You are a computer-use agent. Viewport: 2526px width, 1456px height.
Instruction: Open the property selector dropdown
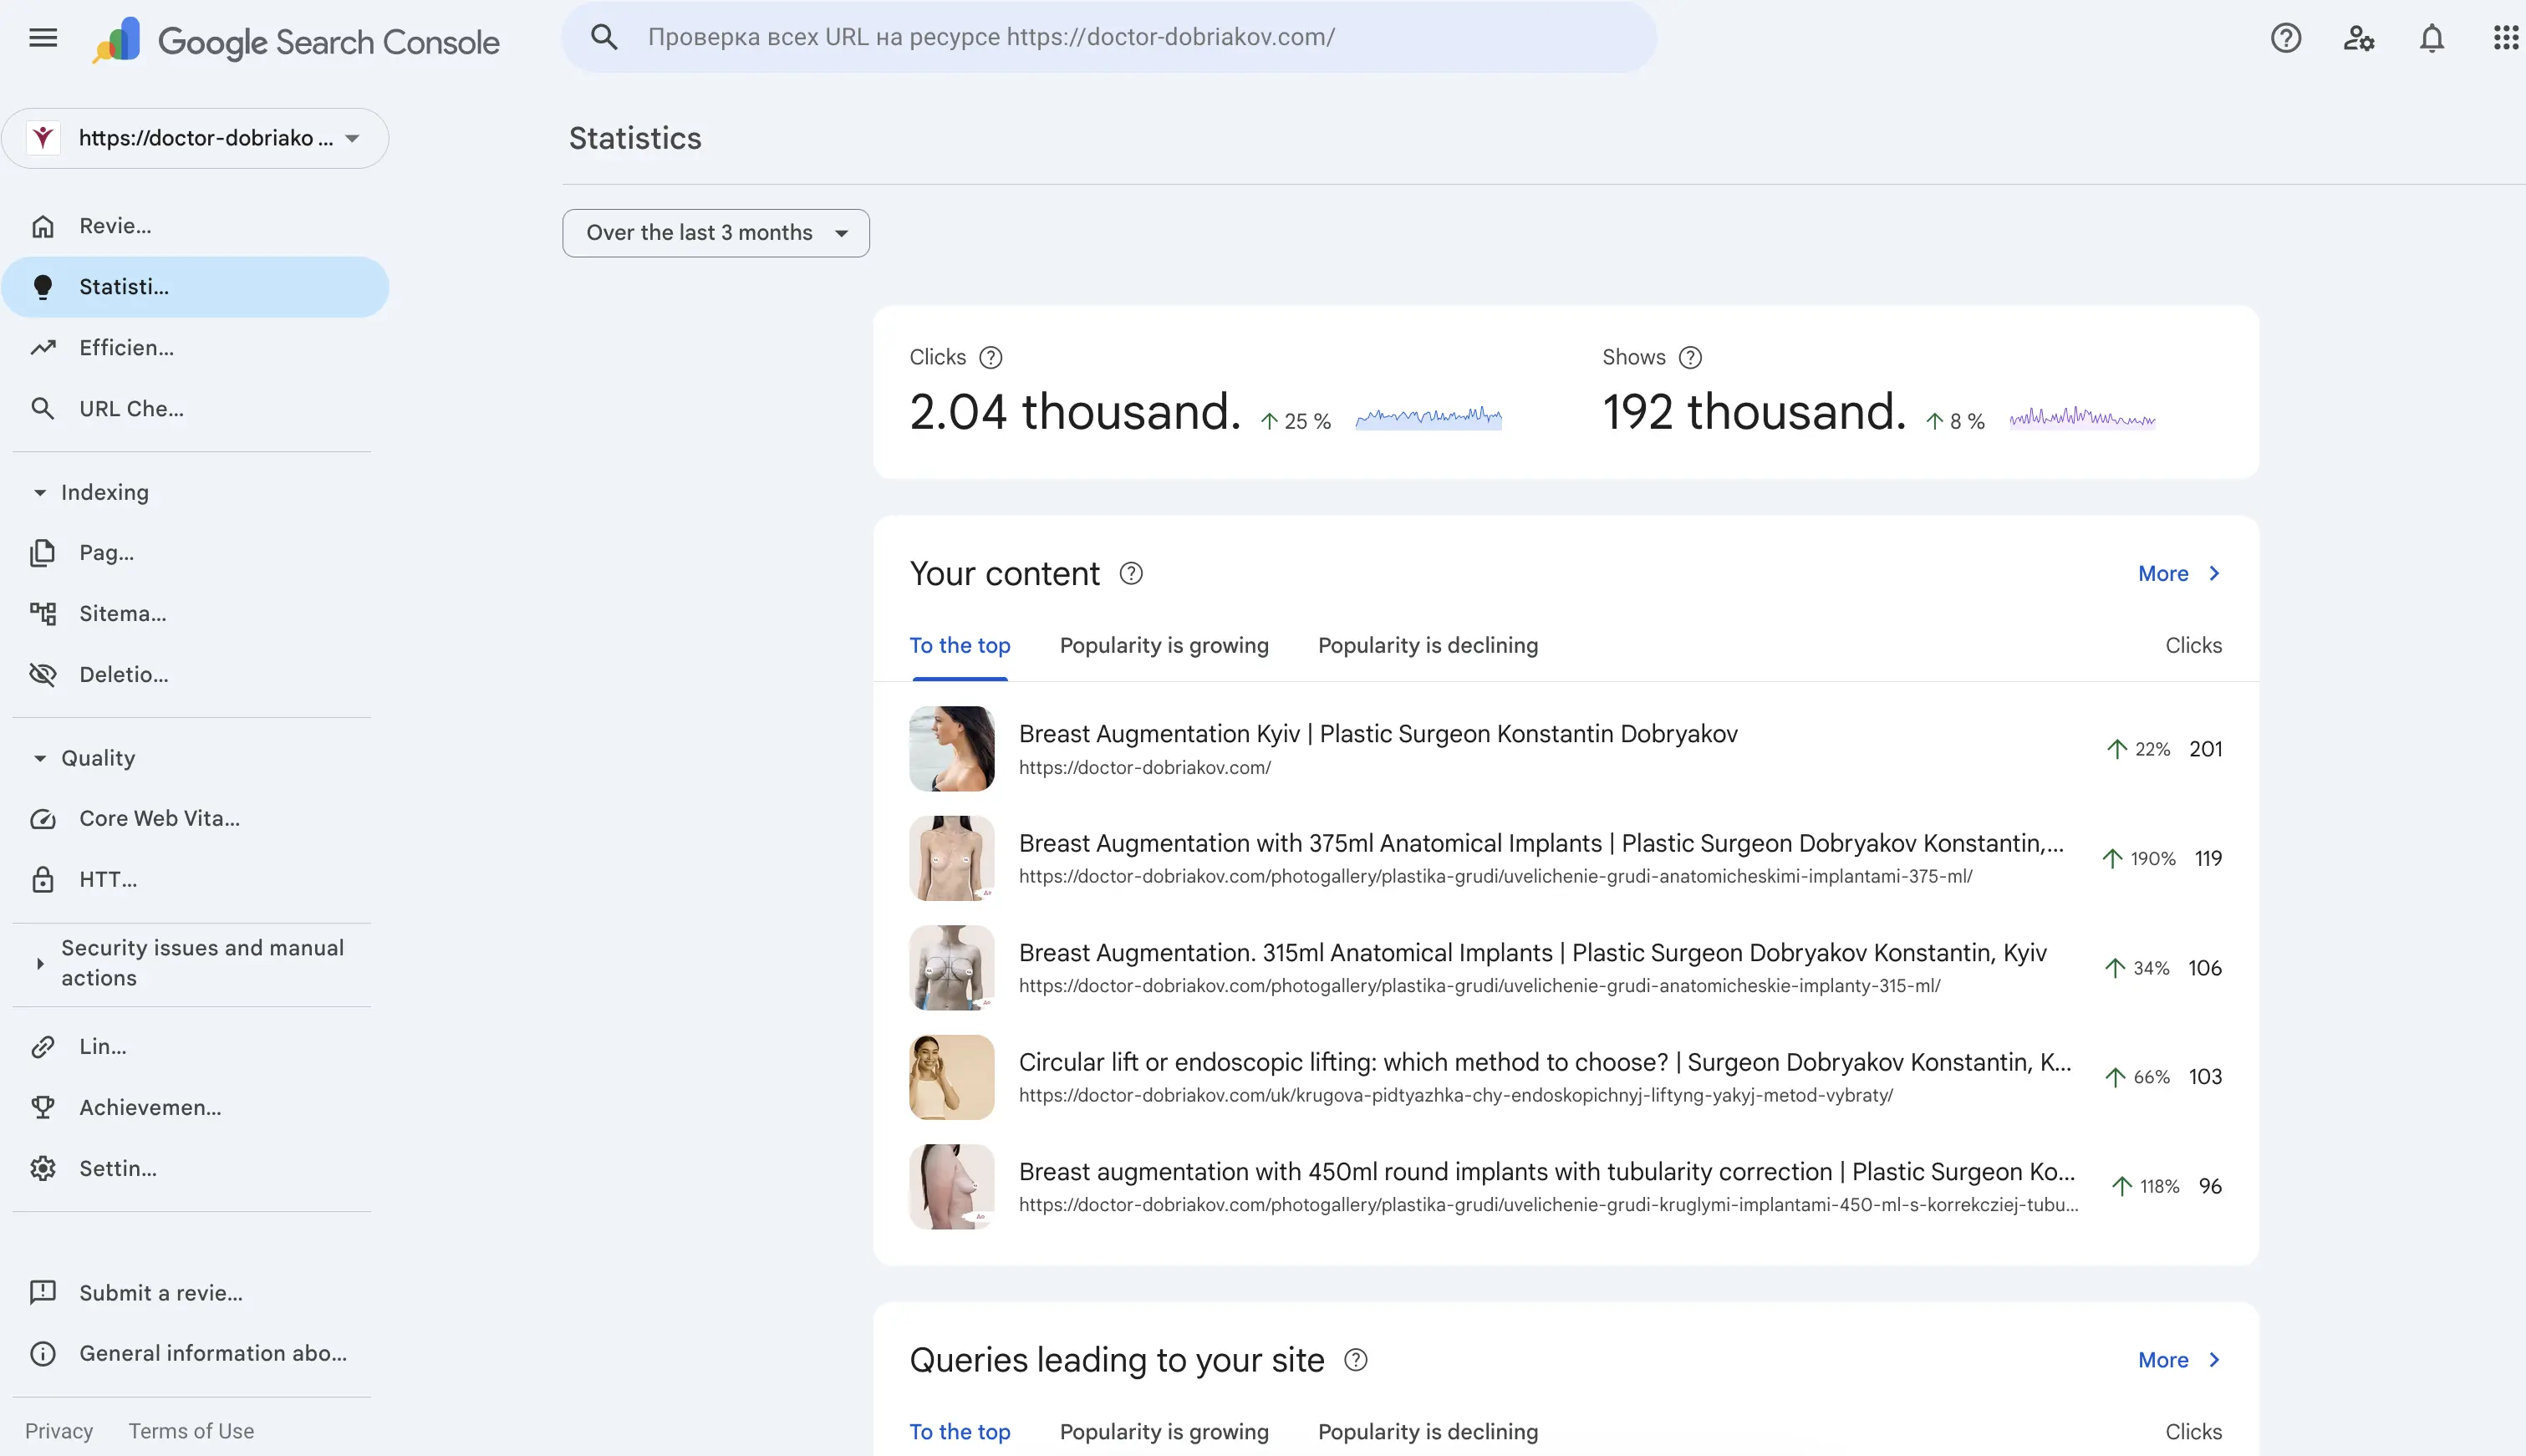(195, 138)
